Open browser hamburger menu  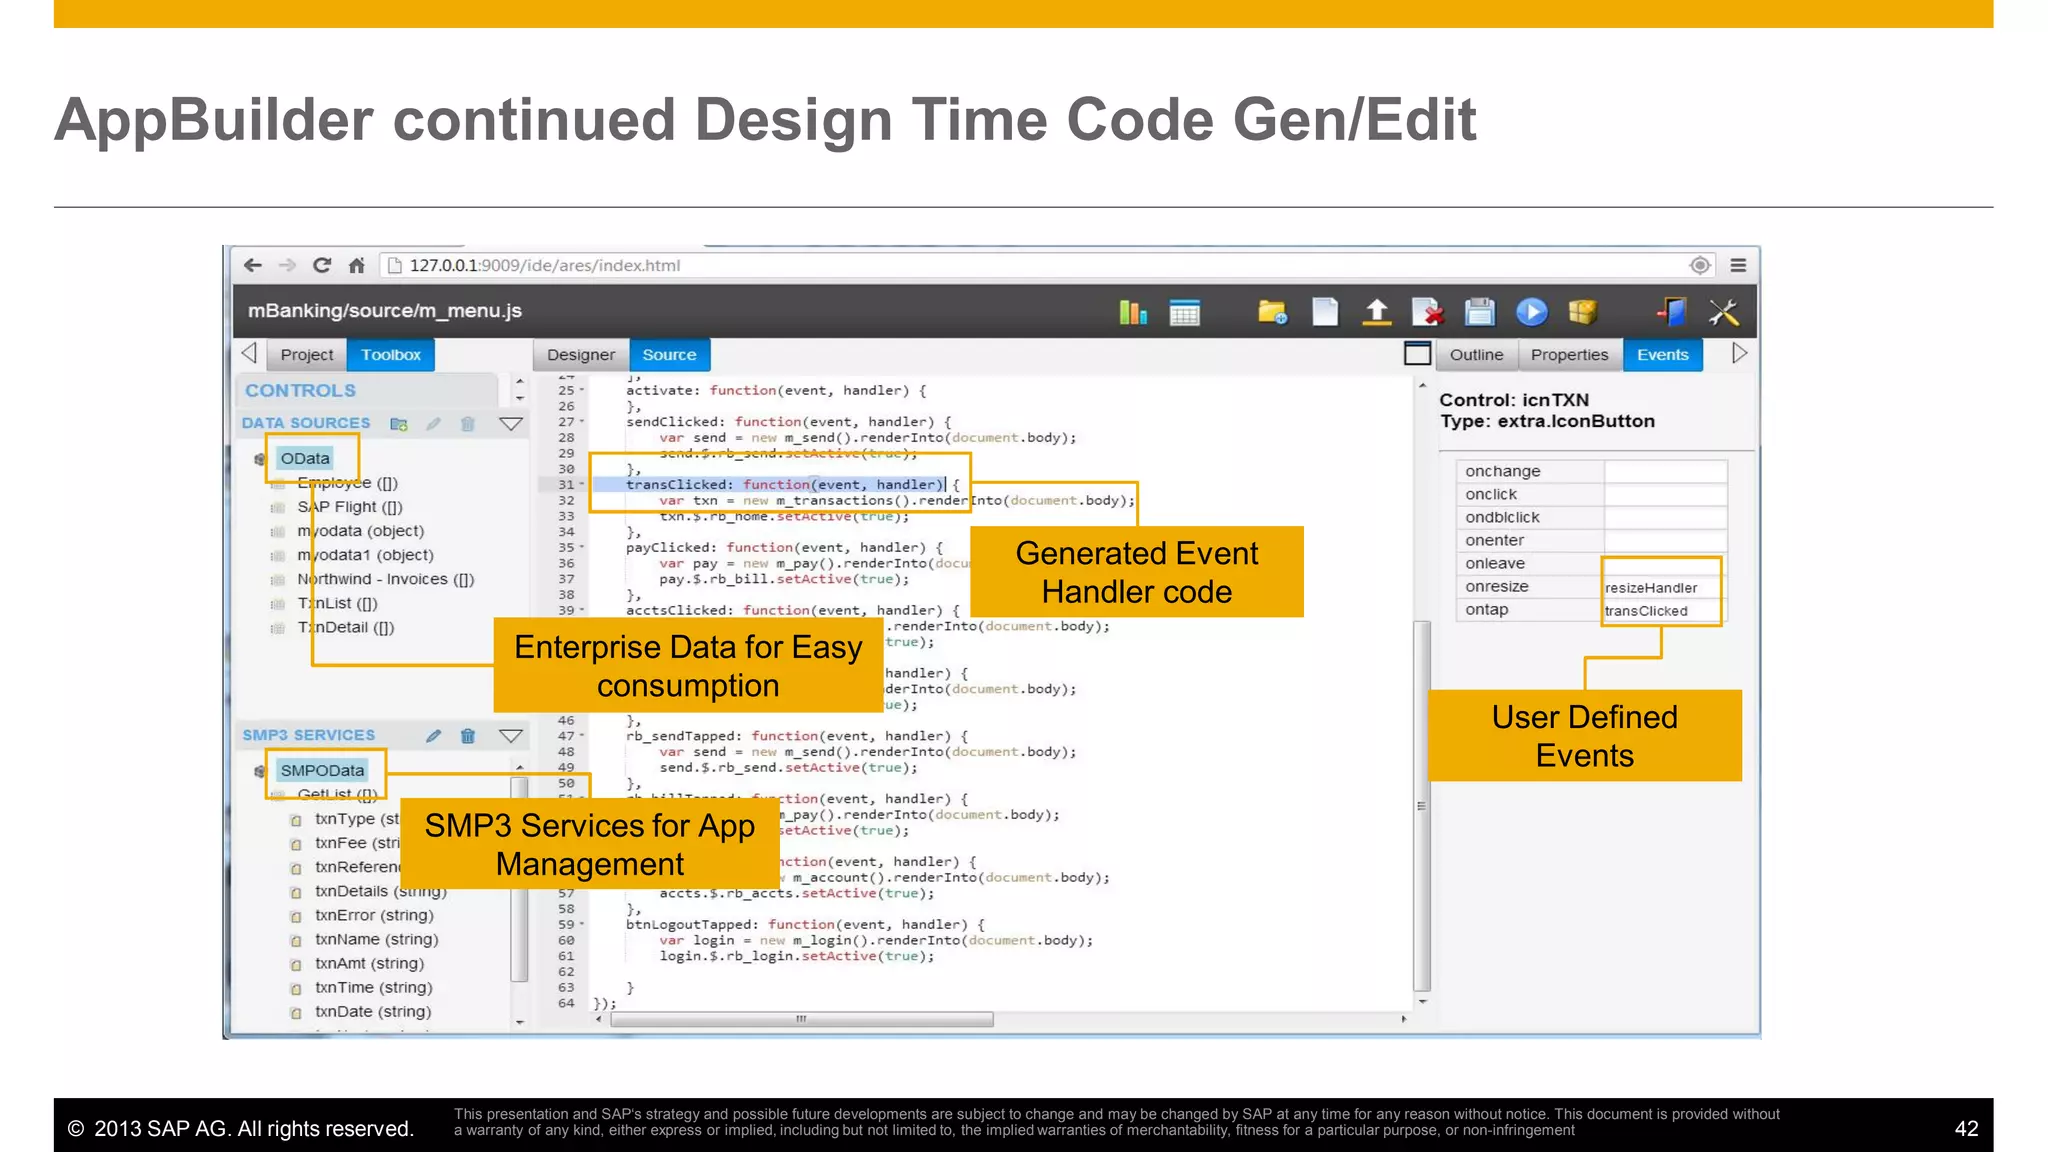(1738, 265)
